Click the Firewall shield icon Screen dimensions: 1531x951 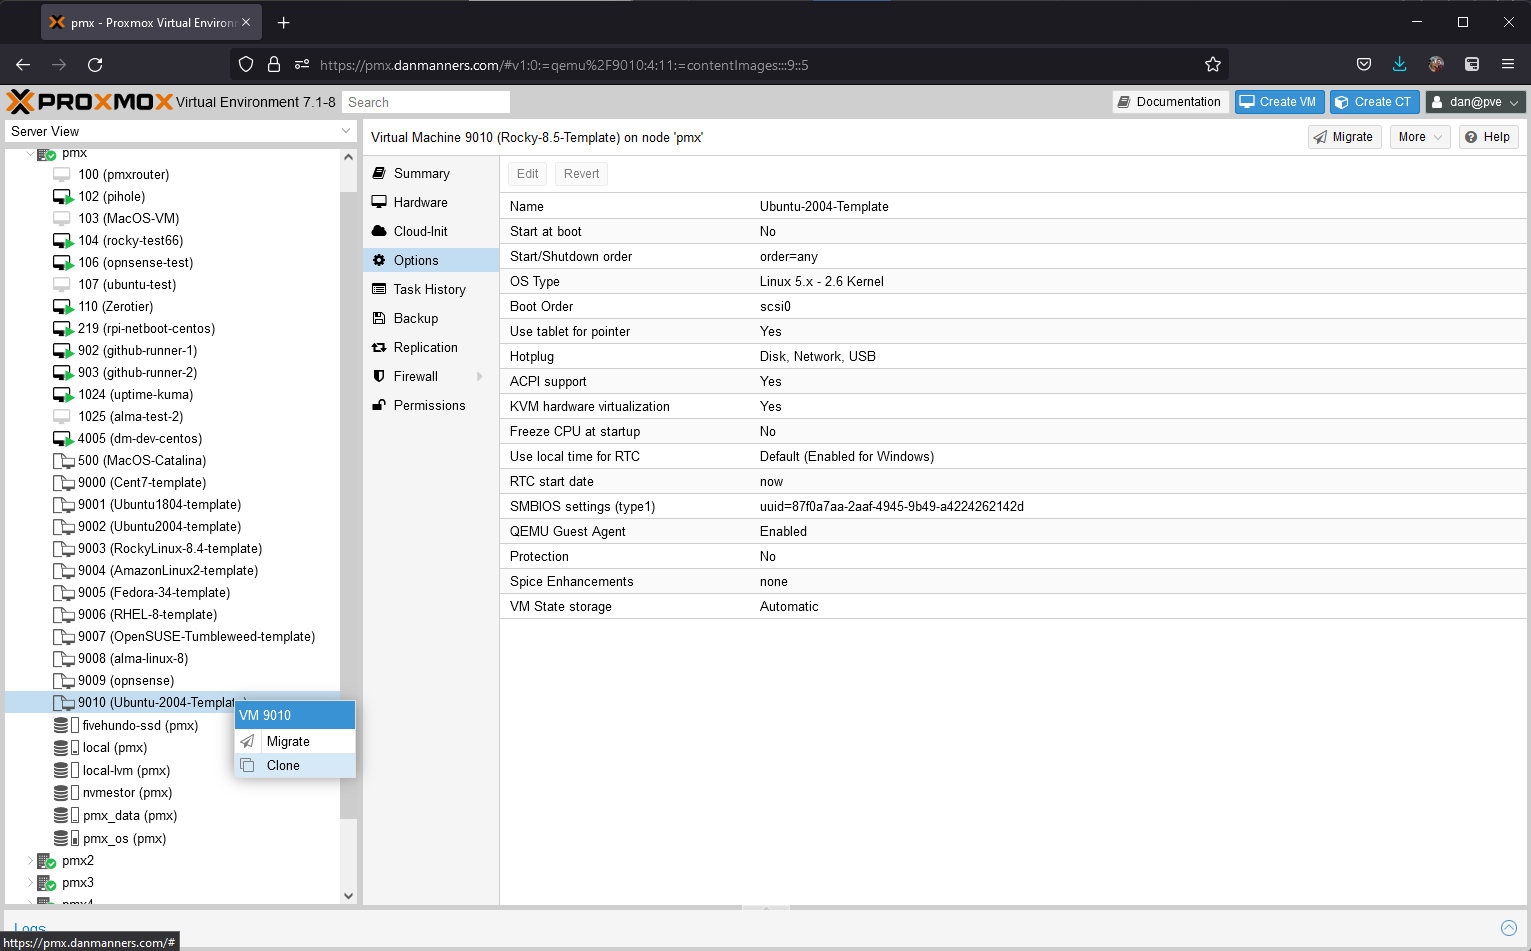pos(379,376)
